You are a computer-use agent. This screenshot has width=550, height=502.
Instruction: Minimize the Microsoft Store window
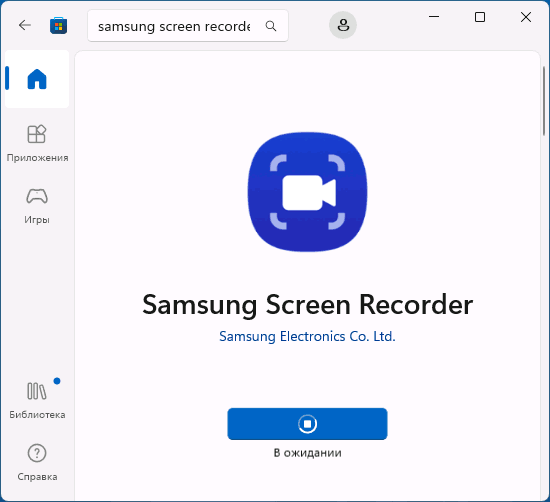(434, 16)
